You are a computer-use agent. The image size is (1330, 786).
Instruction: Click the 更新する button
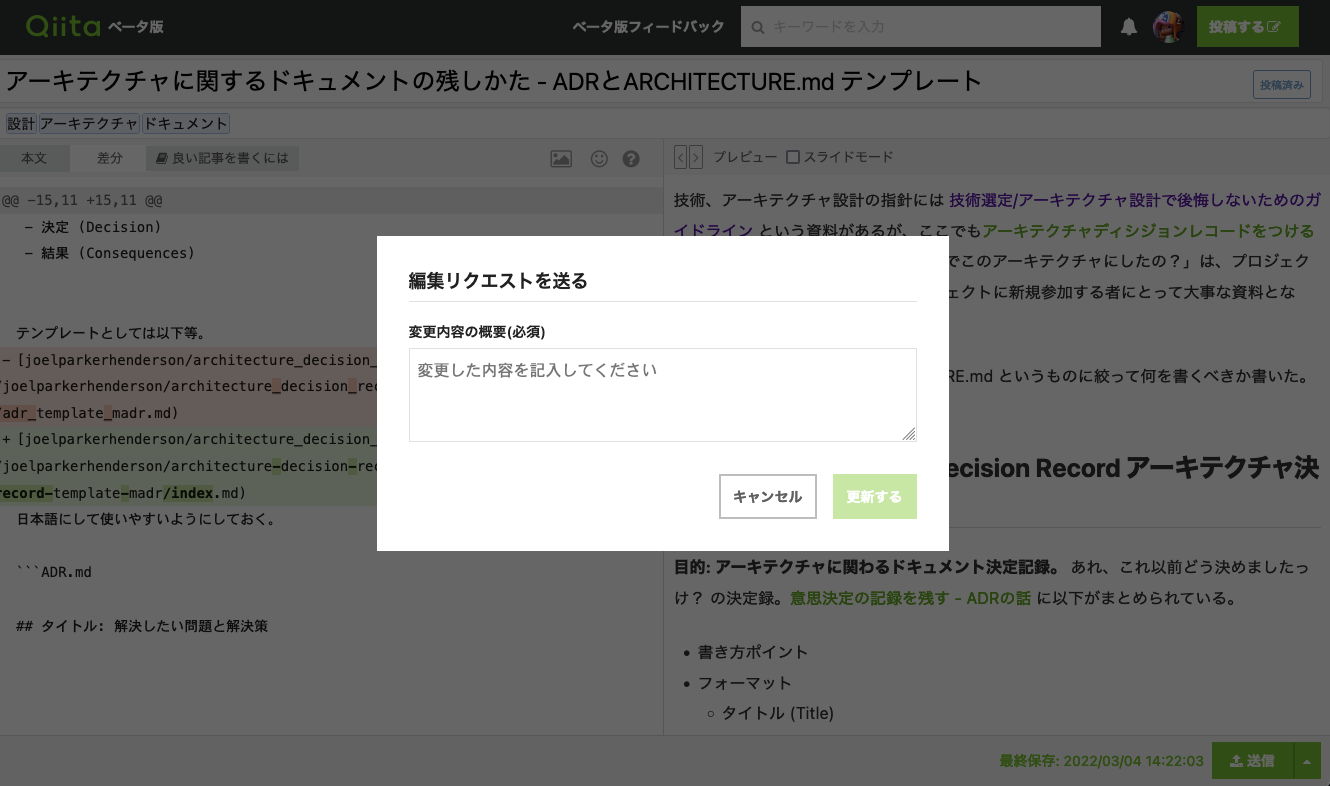[875, 497]
